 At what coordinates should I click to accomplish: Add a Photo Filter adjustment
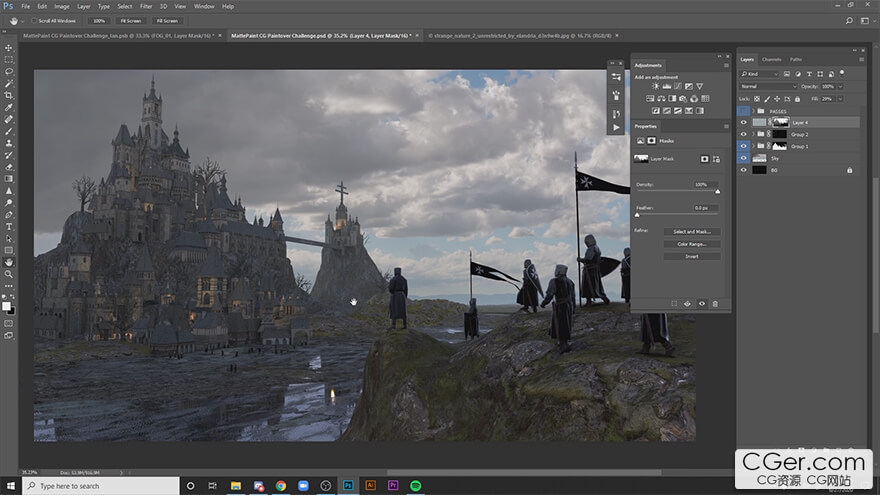point(683,99)
